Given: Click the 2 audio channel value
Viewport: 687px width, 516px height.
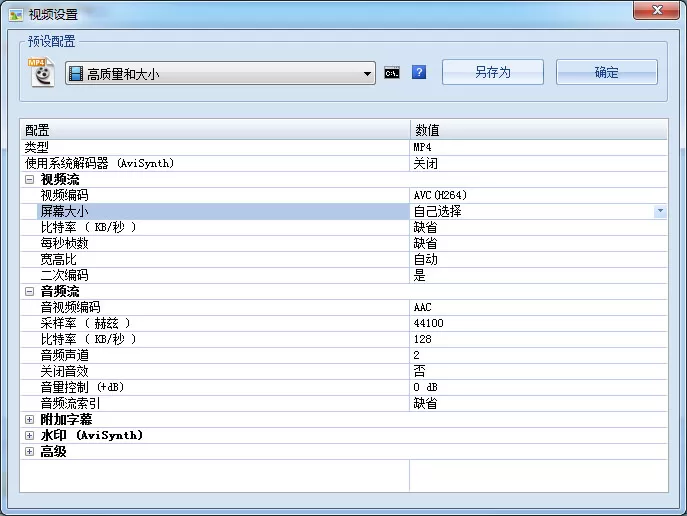Looking at the screenshot, I should (416, 355).
